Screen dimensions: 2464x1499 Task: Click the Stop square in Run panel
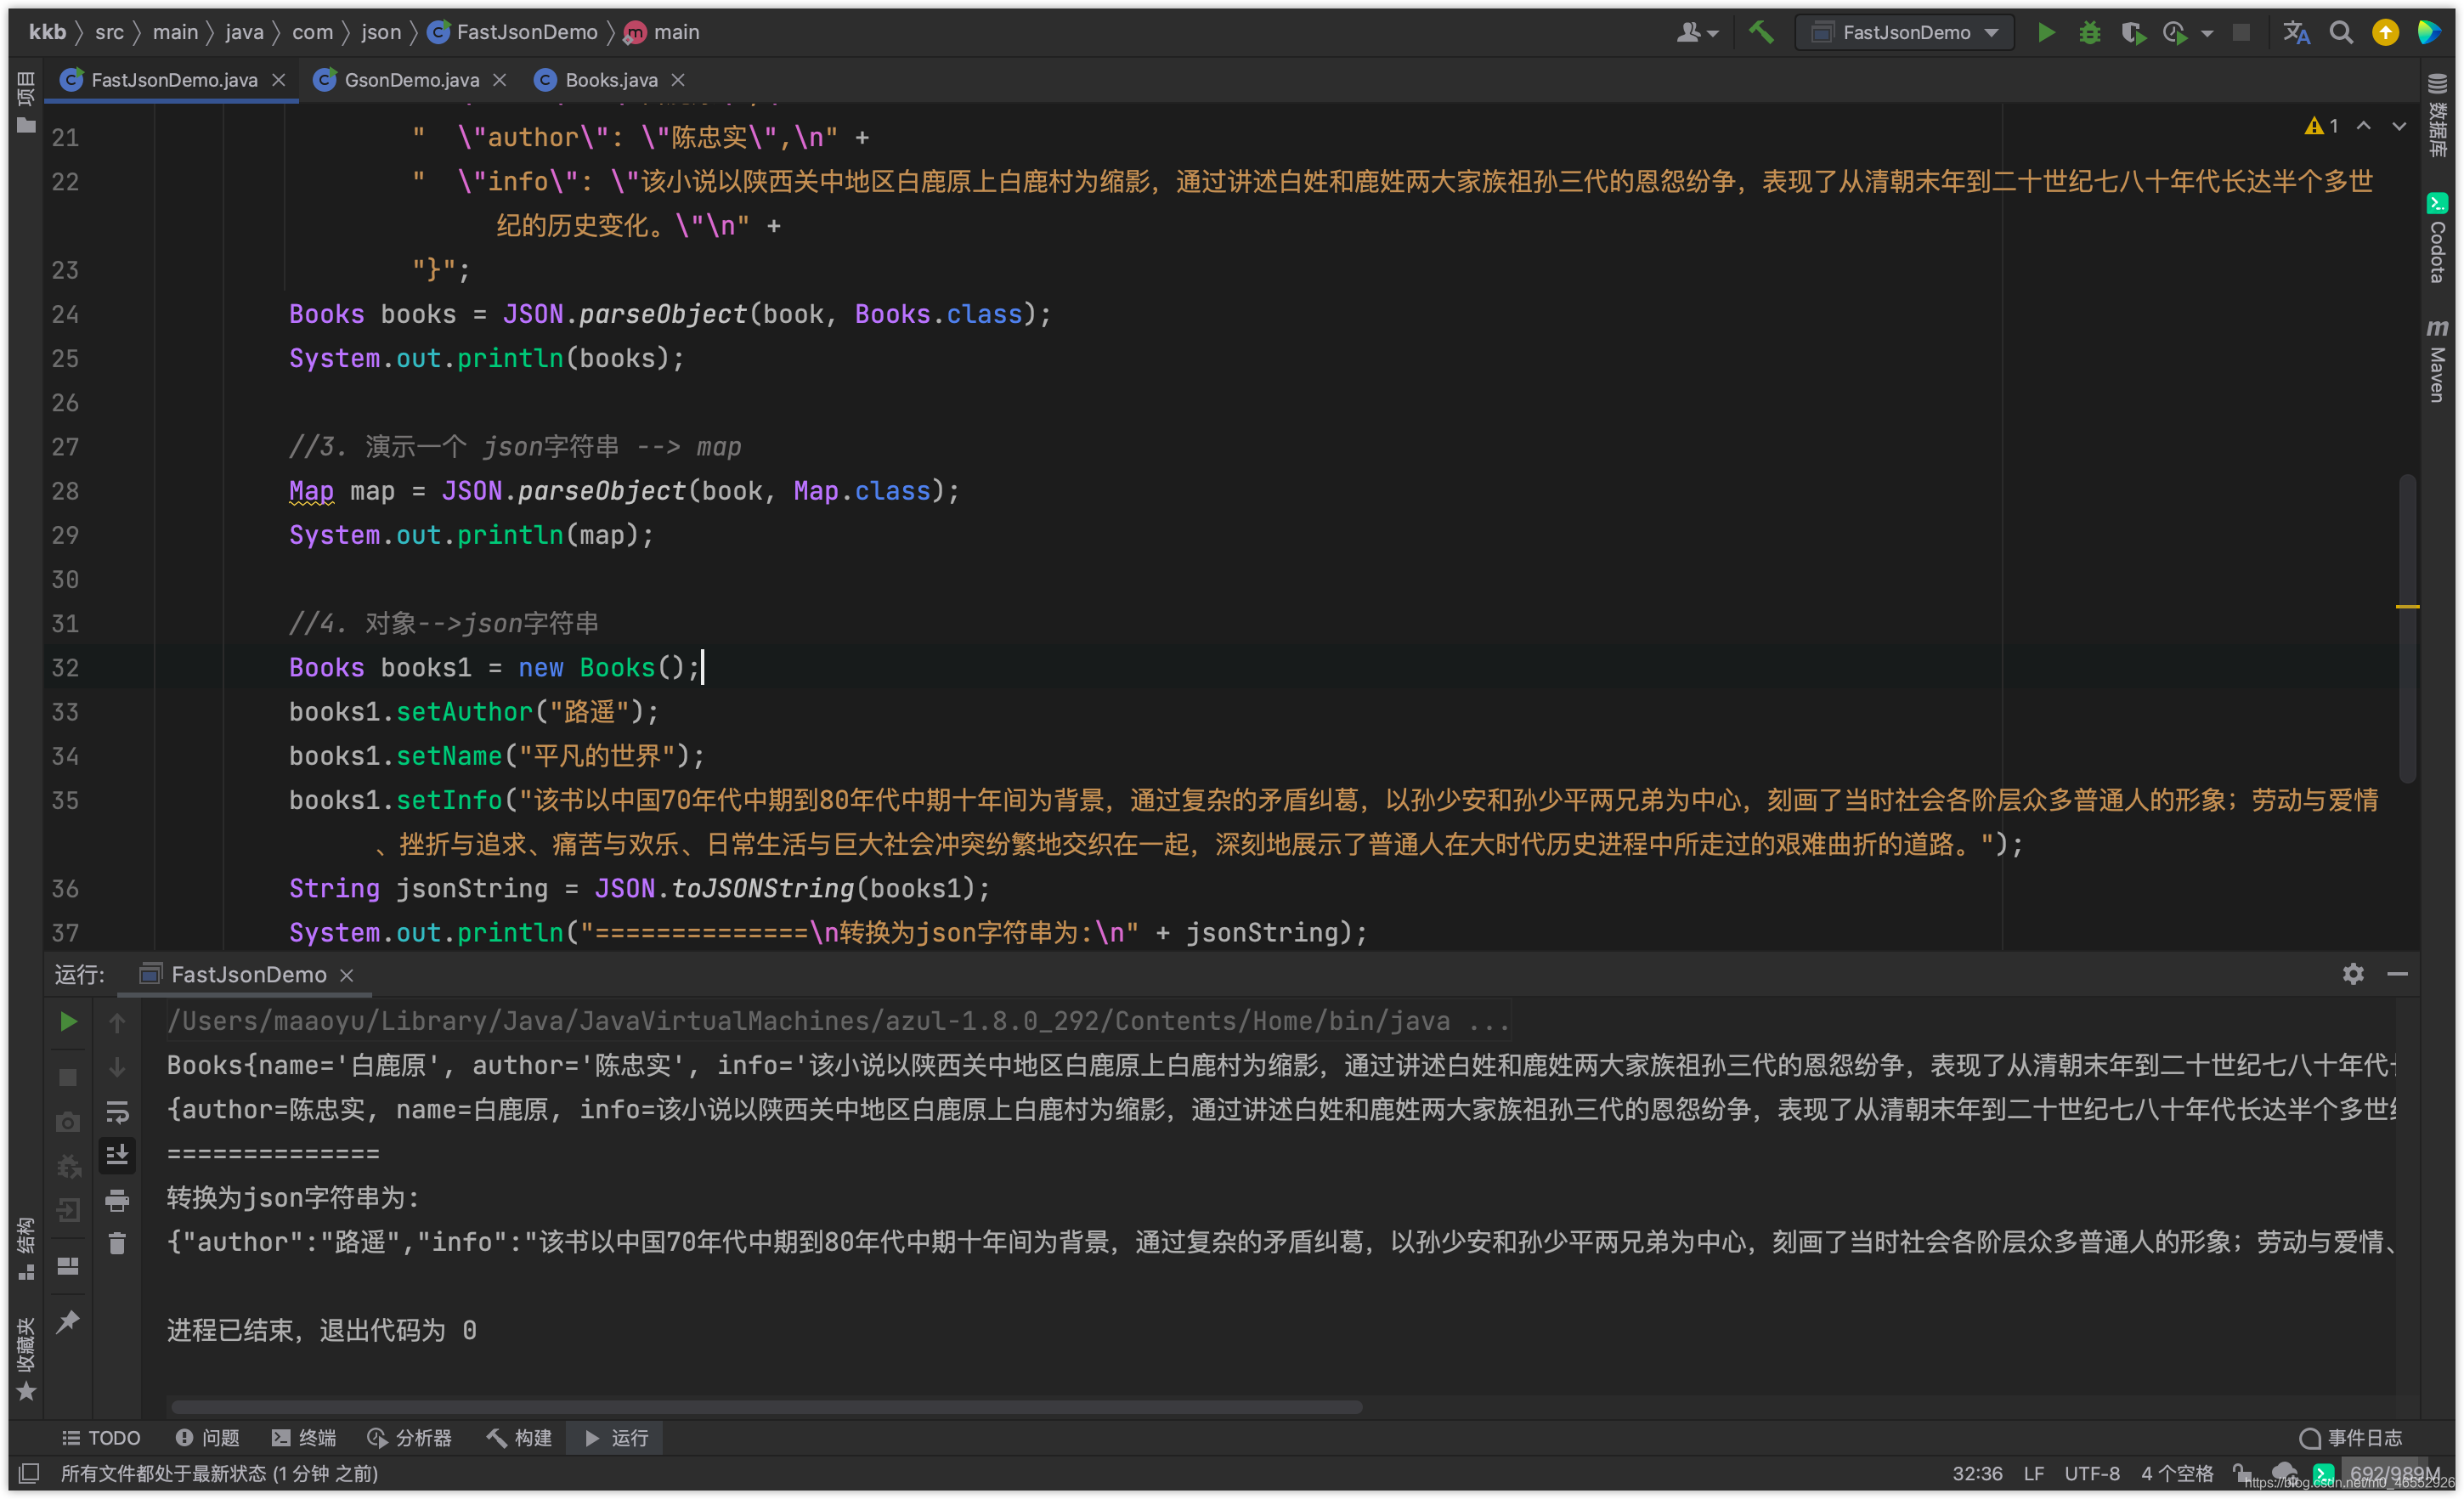click(68, 1078)
